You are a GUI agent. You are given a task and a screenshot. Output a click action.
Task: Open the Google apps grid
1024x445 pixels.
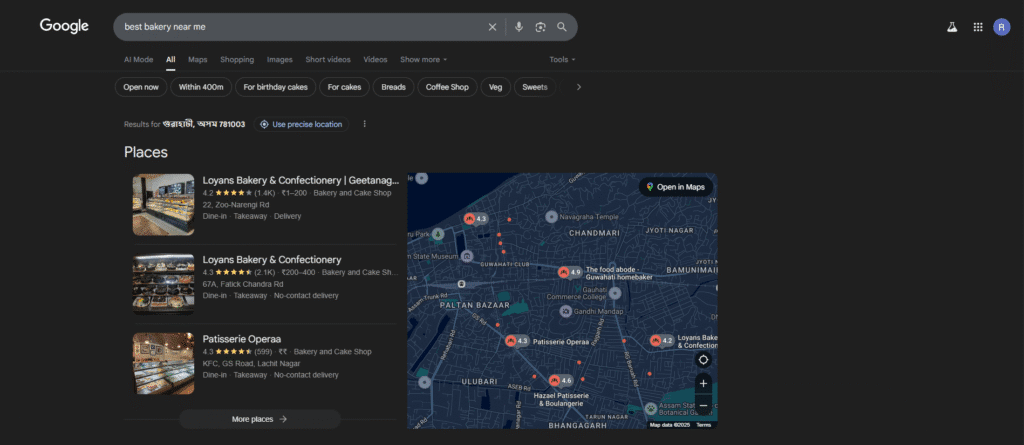click(x=978, y=27)
